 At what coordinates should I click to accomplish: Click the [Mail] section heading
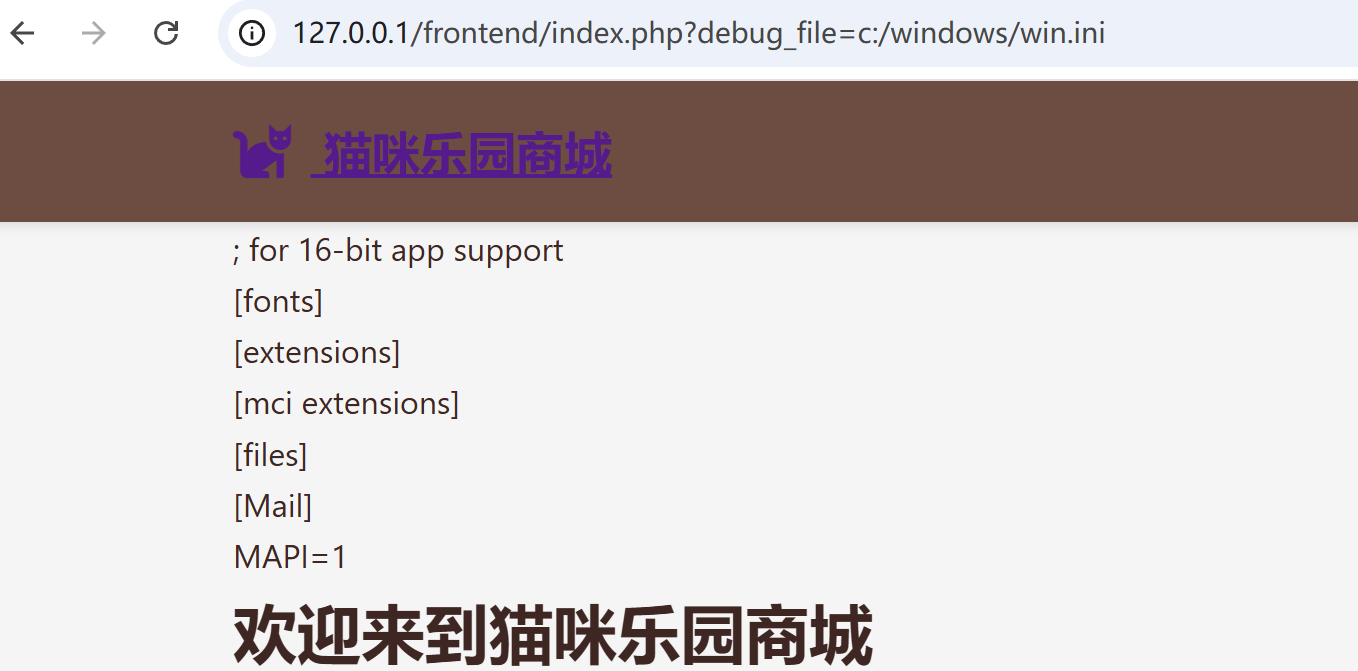(272, 506)
